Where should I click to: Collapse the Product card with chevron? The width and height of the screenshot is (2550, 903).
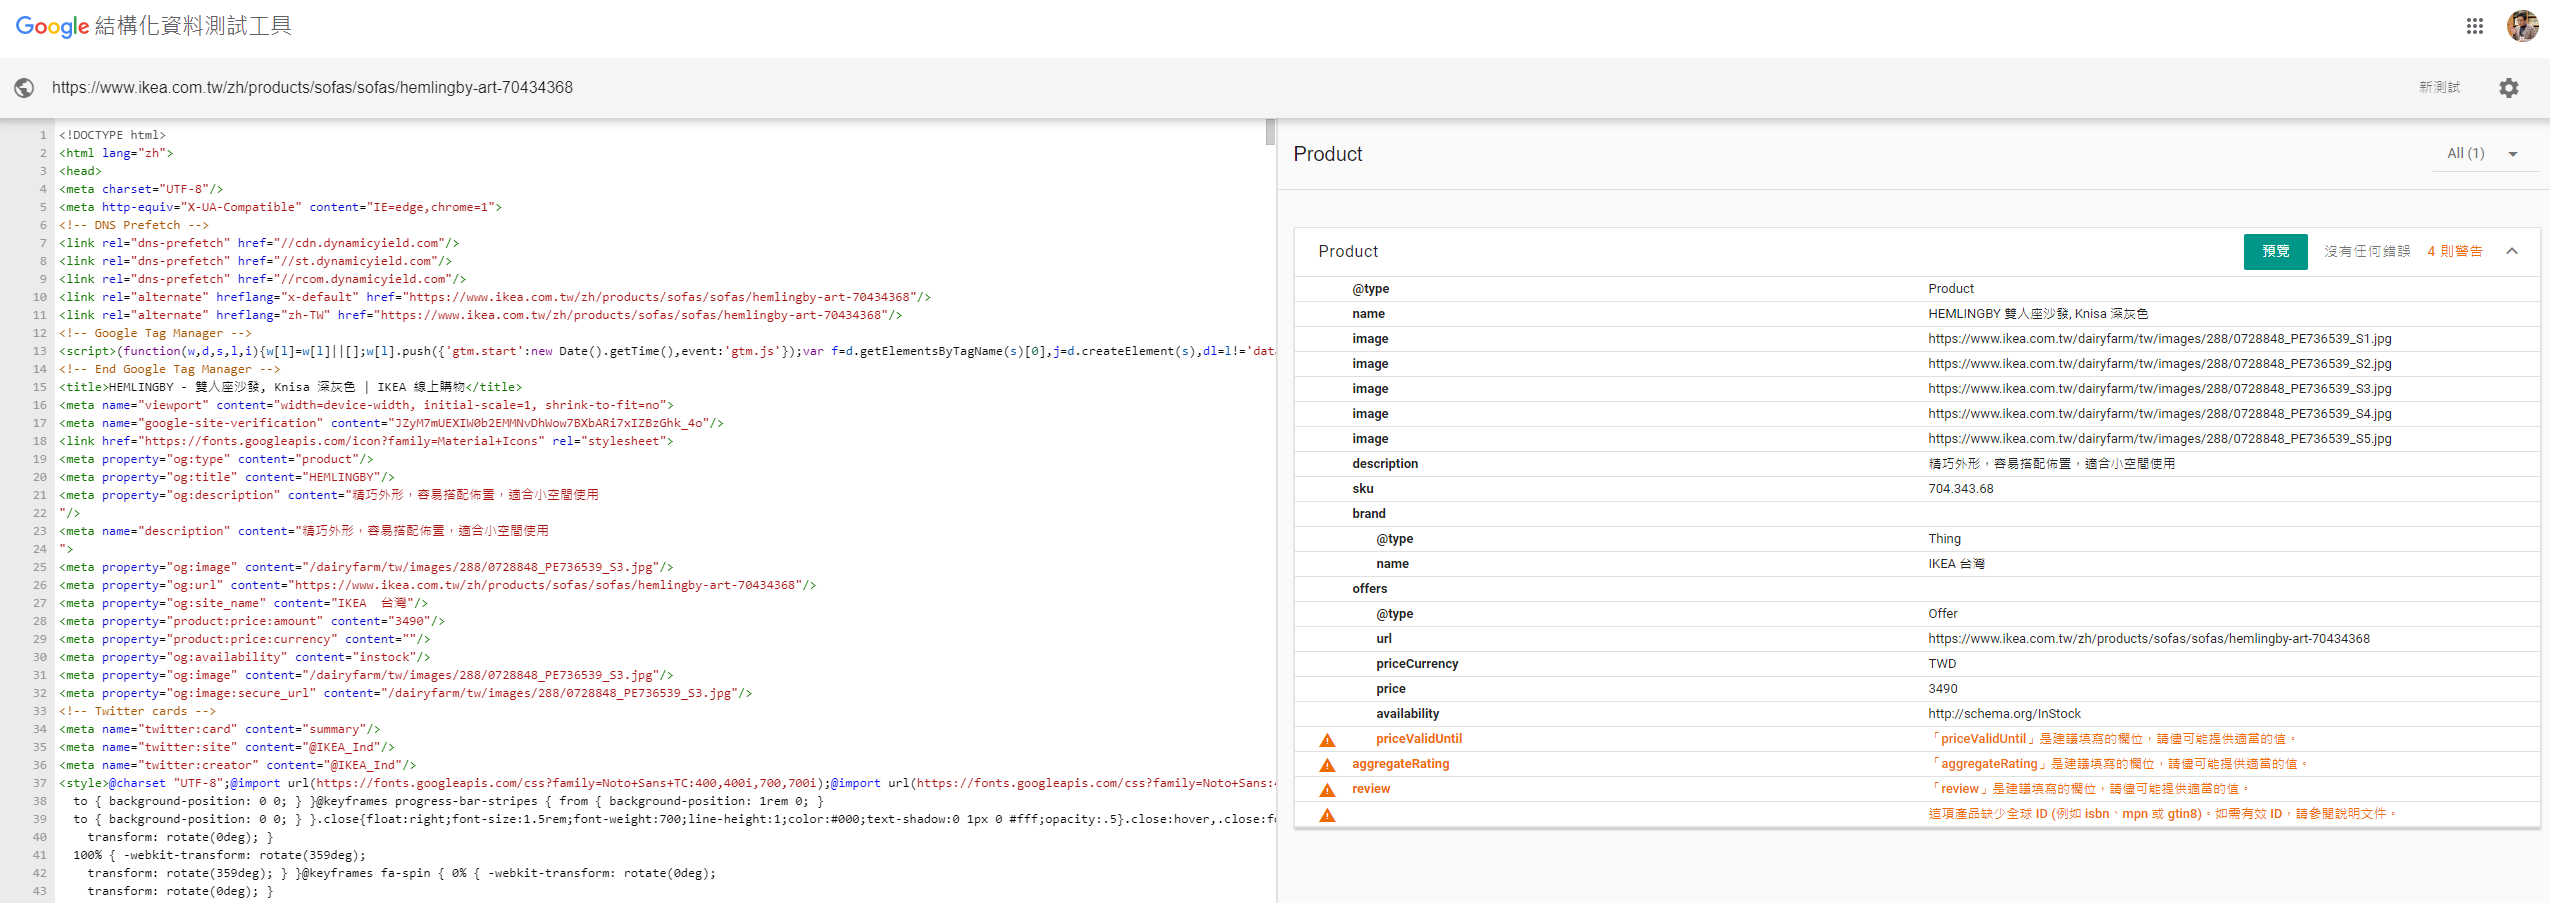pyautogui.click(x=2512, y=251)
